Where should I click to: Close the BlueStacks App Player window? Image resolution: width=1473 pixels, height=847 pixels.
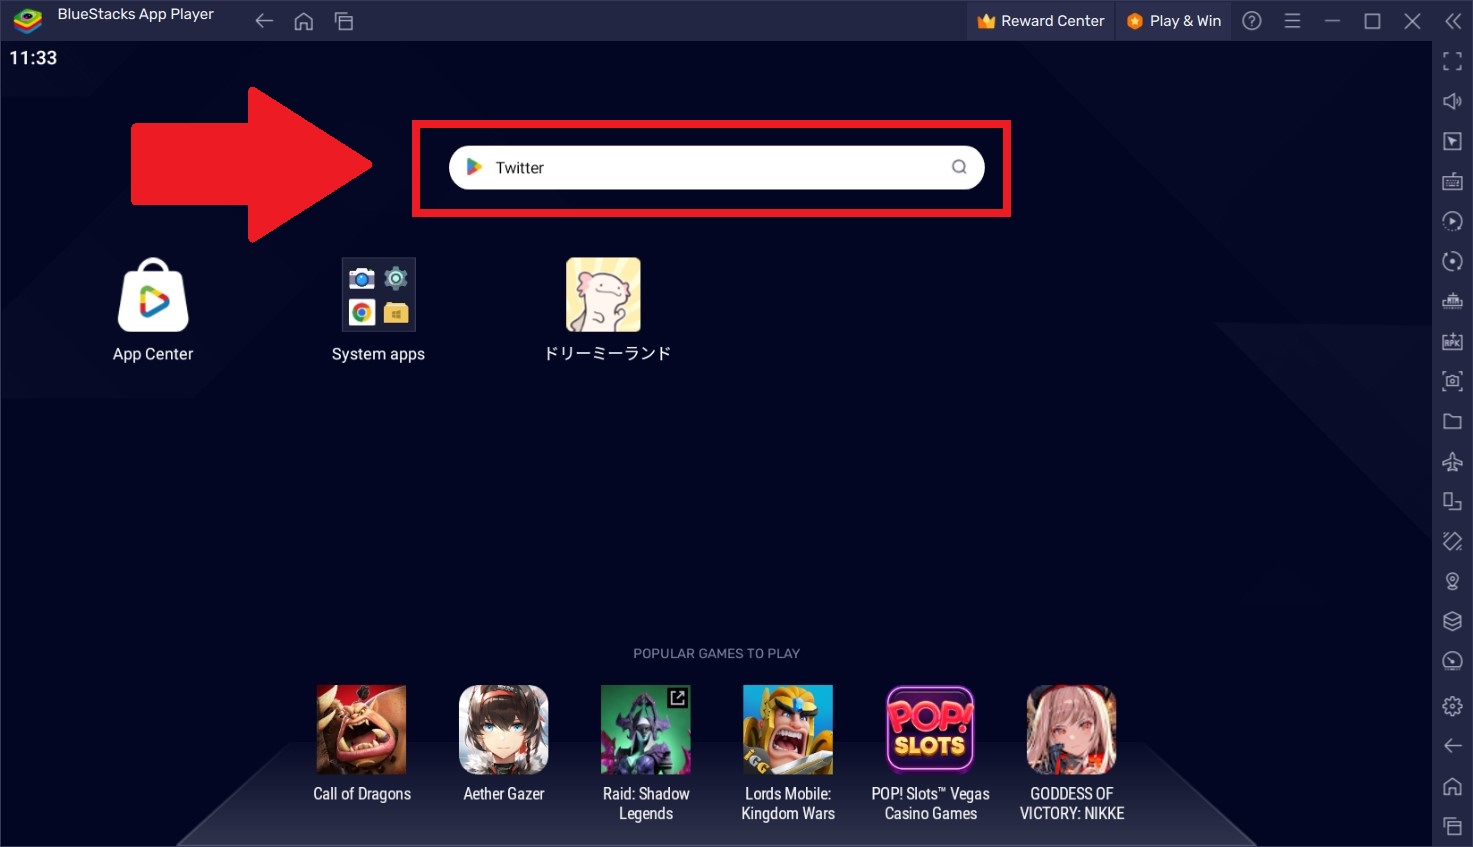tap(1412, 21)
